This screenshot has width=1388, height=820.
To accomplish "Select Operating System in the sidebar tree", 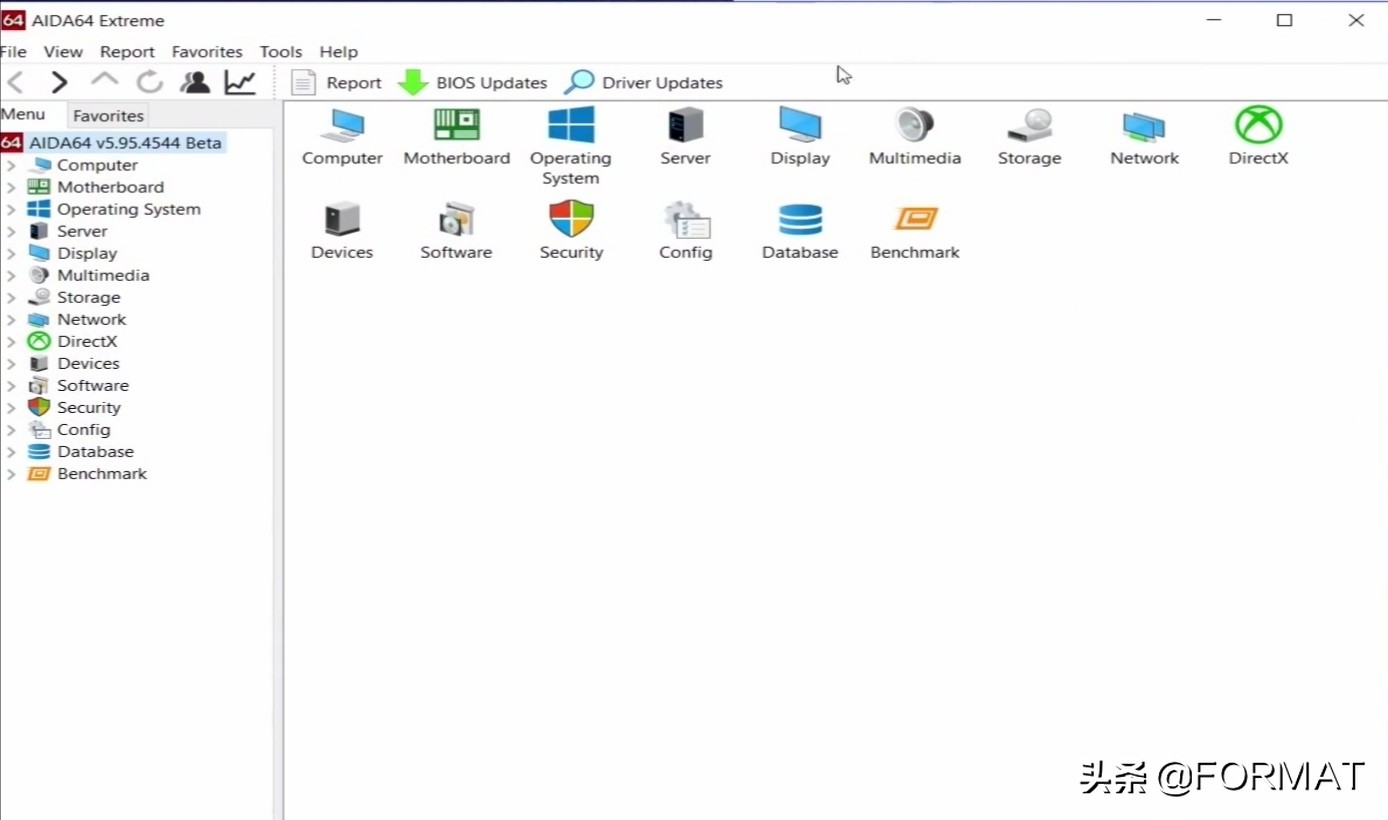I will click(128, 209).
